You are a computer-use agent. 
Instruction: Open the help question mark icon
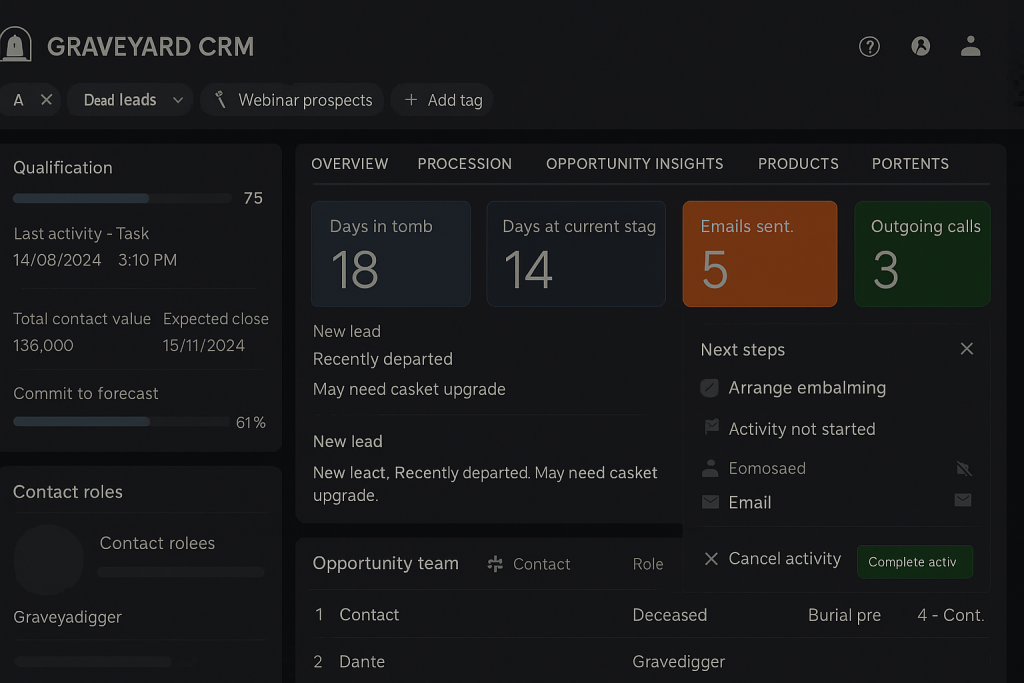869,46
